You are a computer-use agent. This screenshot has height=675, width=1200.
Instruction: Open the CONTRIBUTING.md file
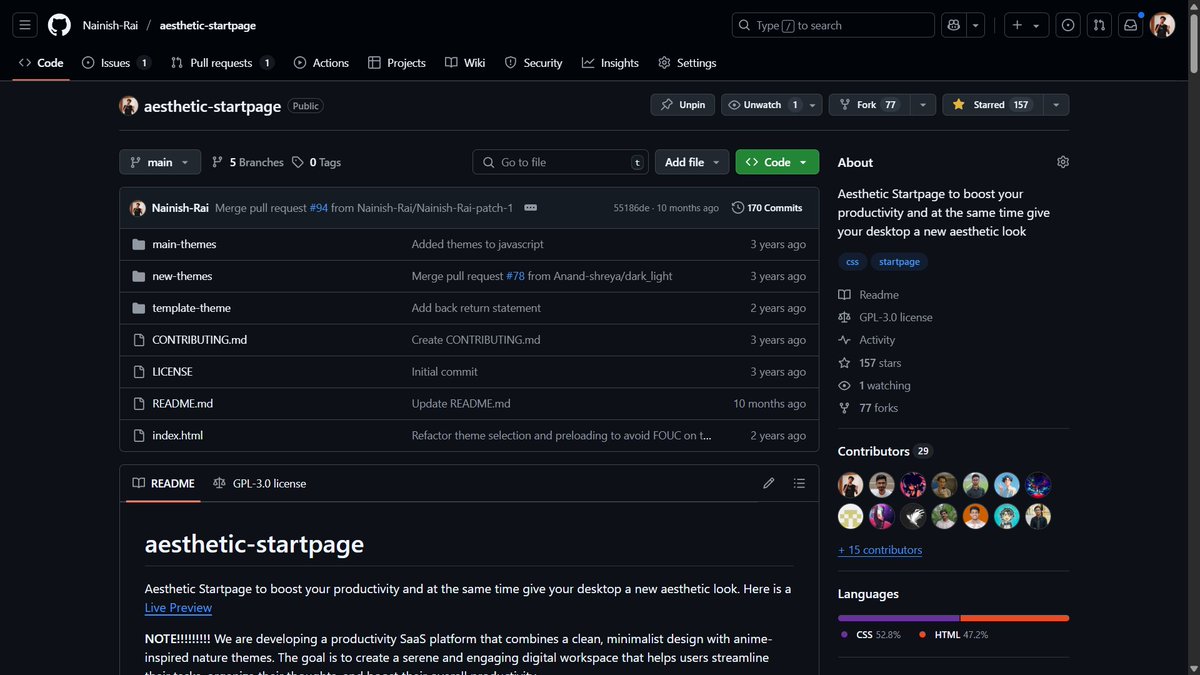(199, 340)
